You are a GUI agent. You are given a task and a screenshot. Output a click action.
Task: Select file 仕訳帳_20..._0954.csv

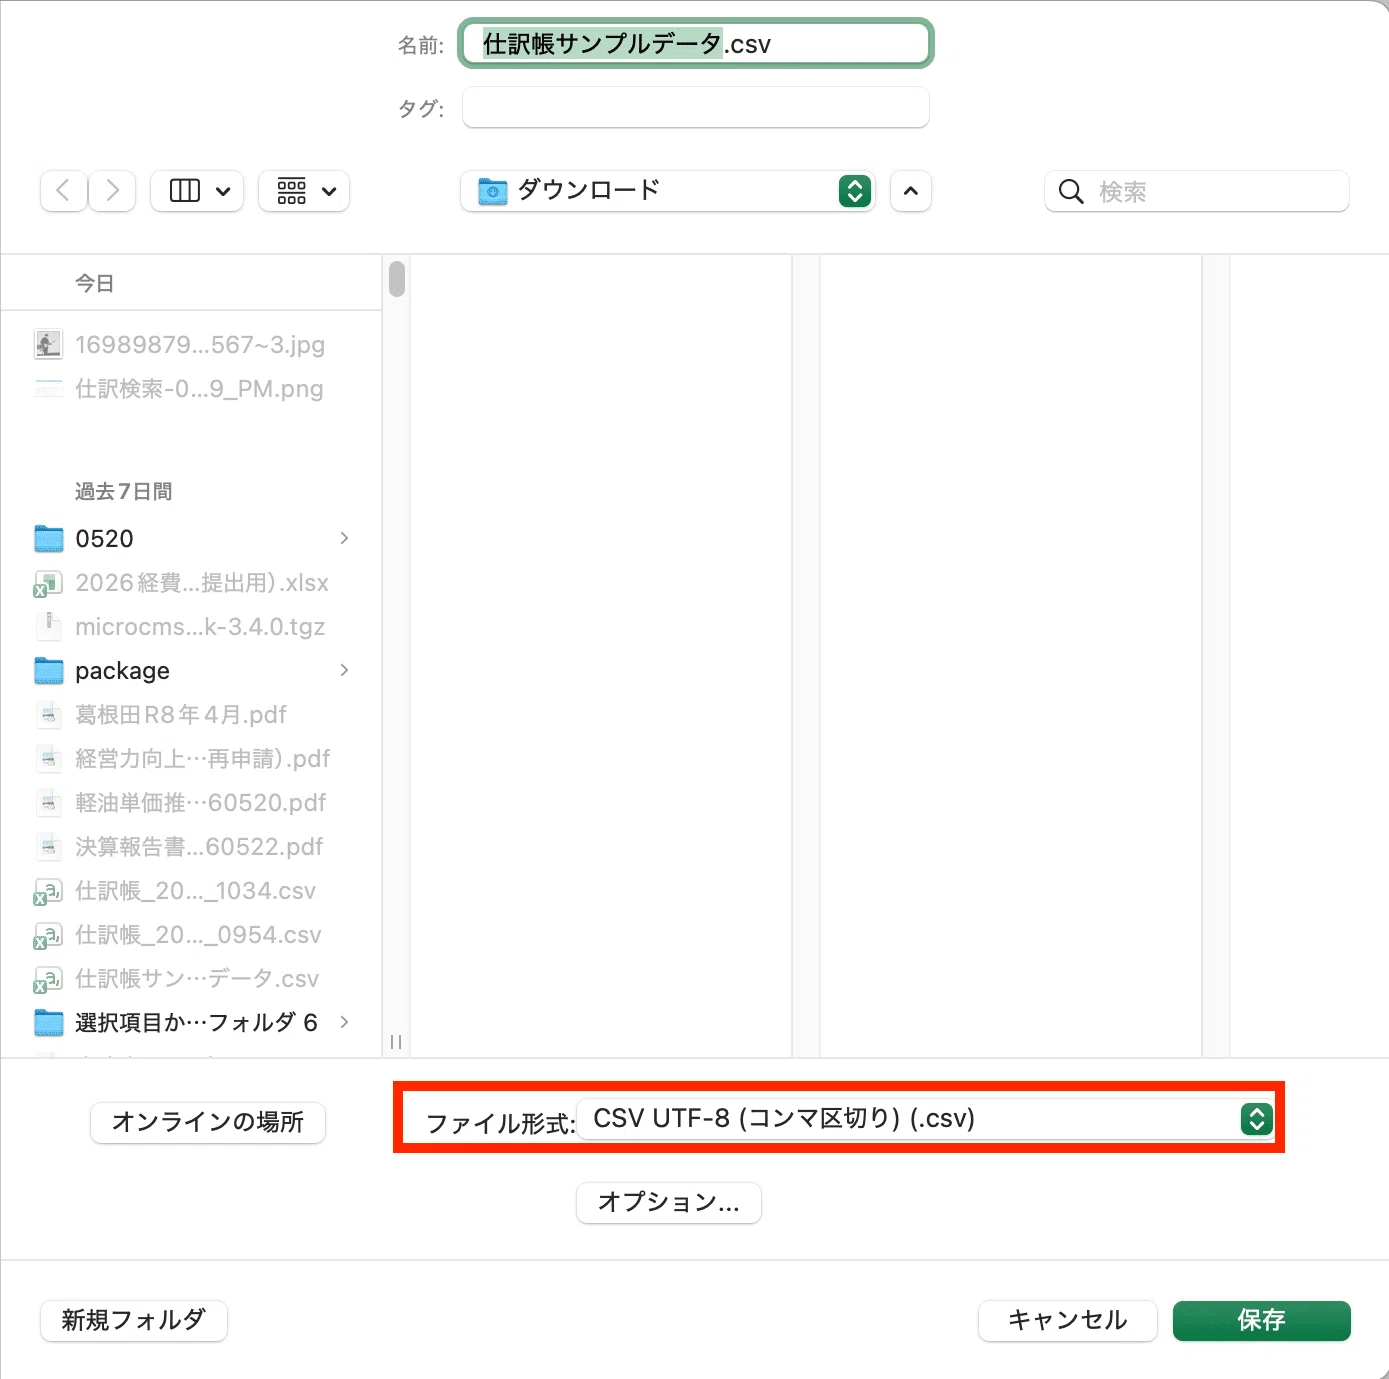(x=191, y=935)
